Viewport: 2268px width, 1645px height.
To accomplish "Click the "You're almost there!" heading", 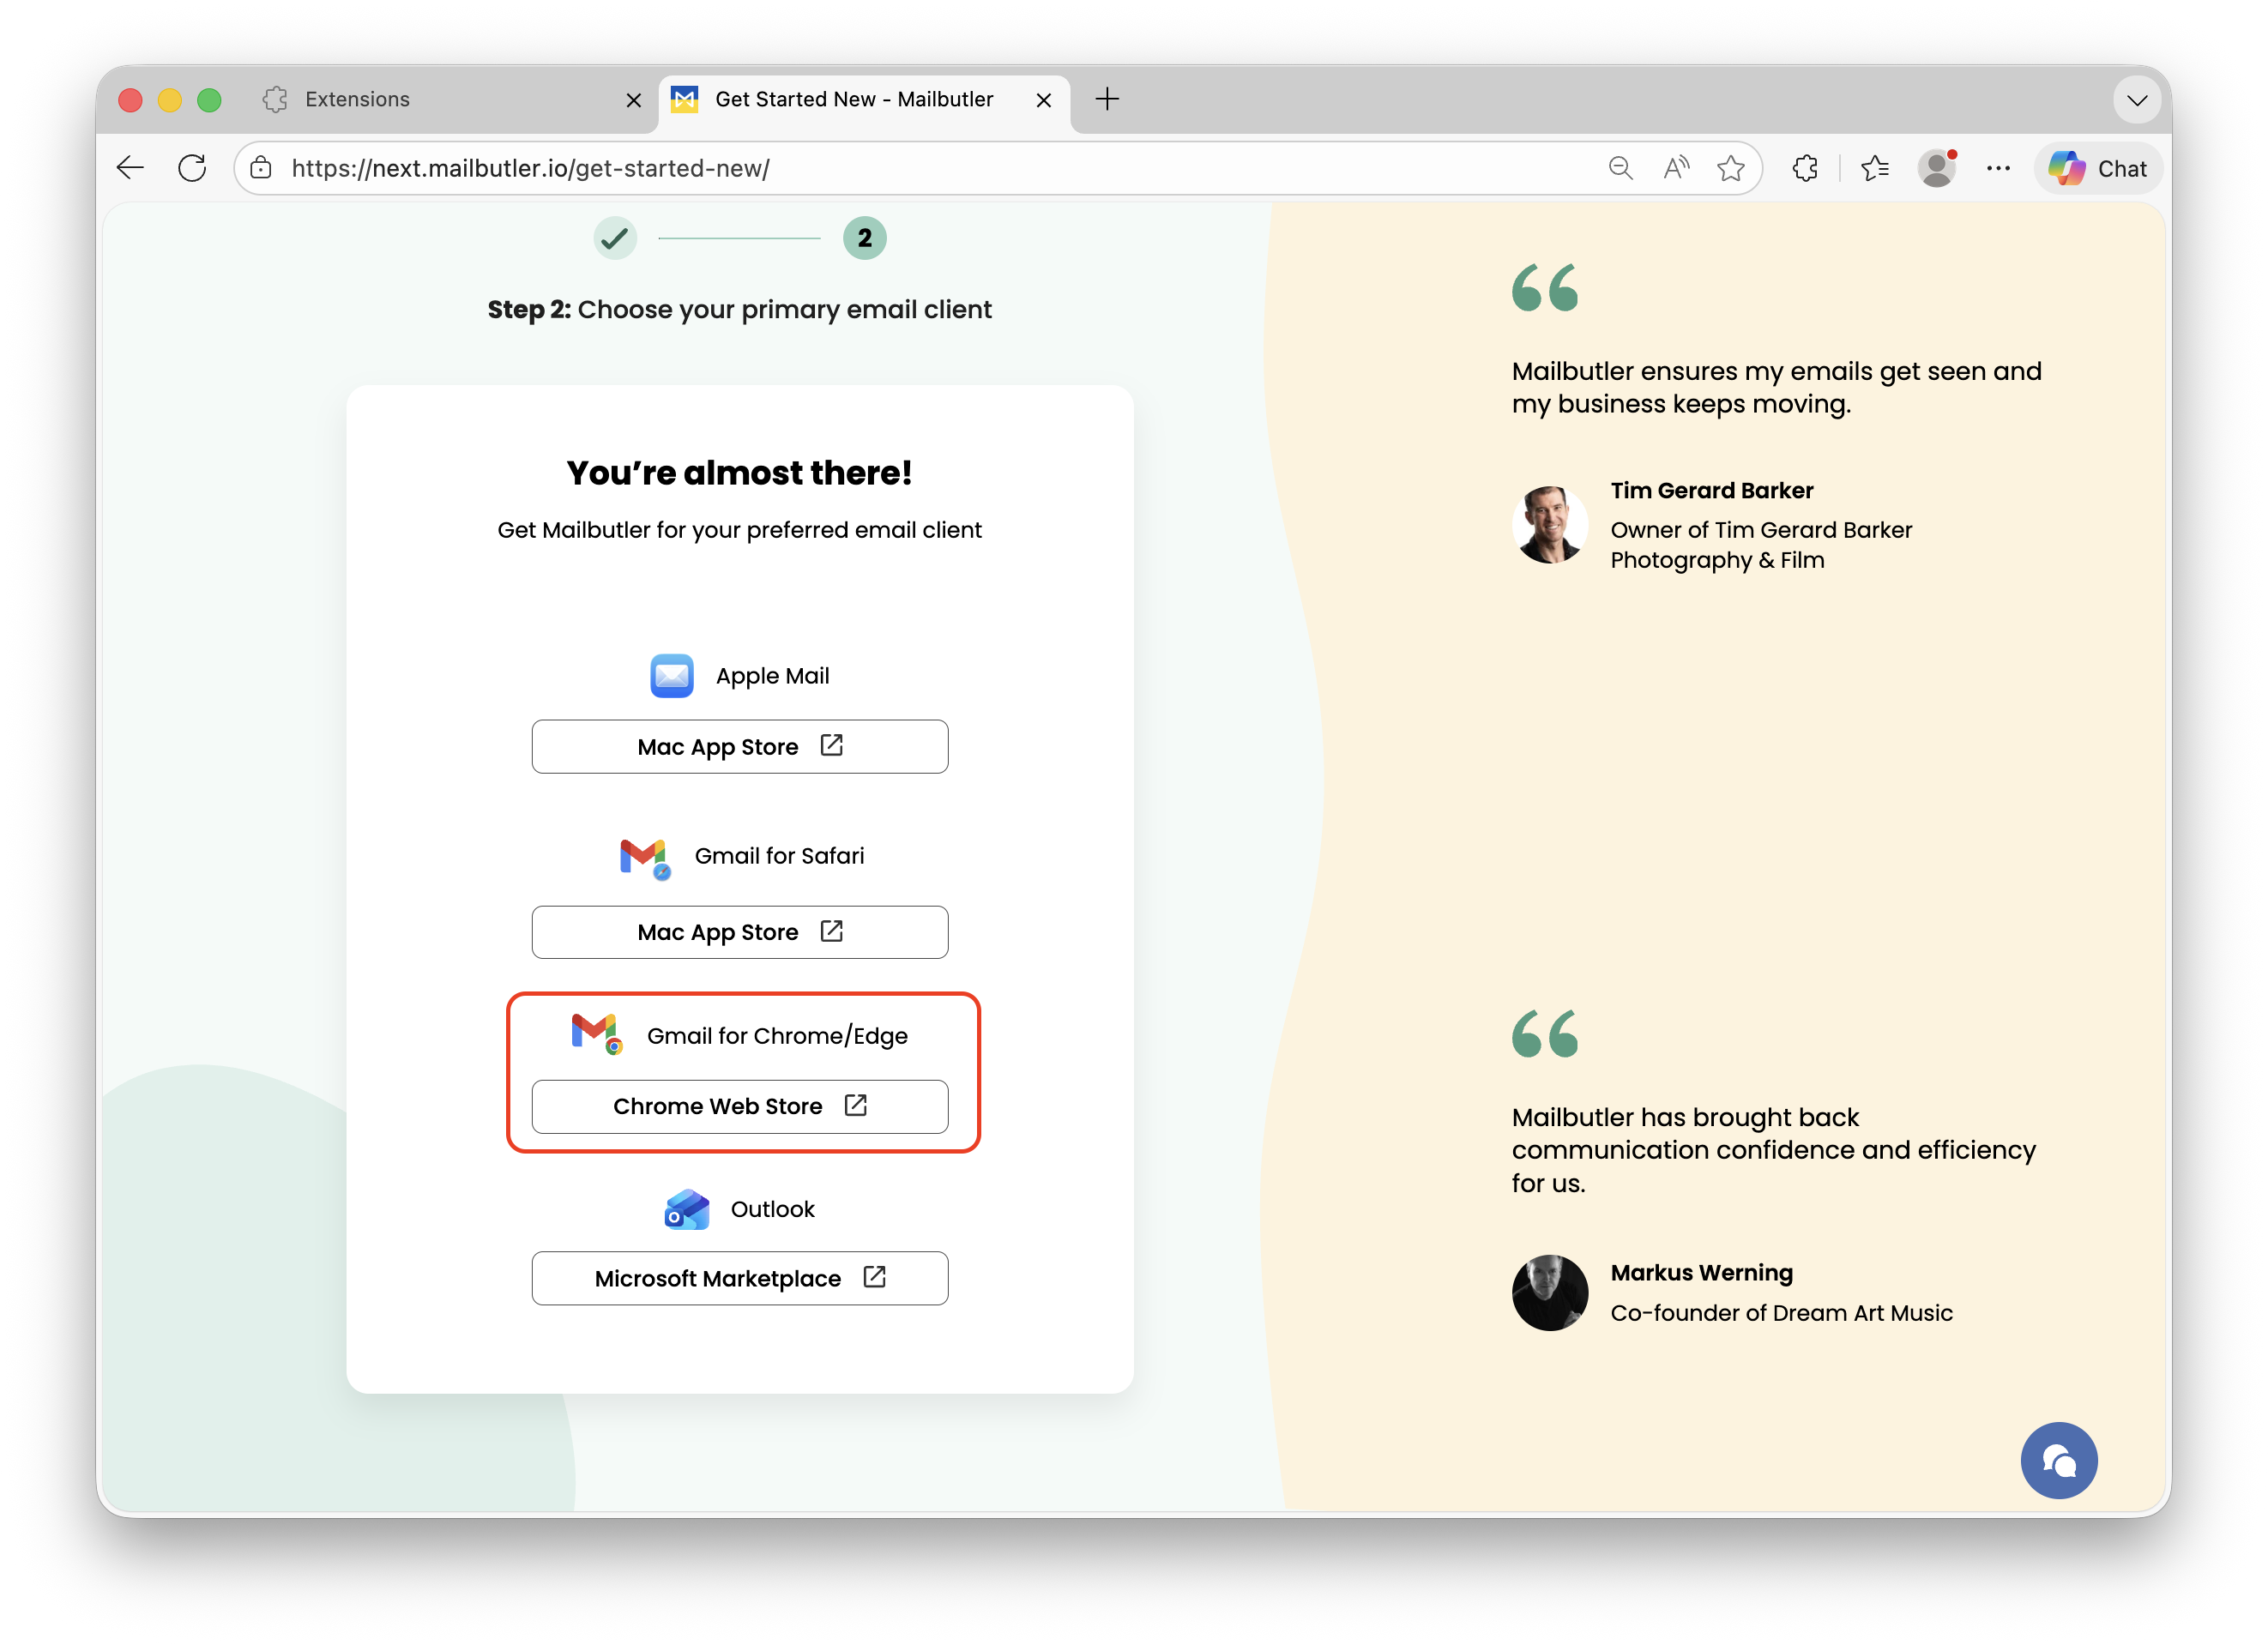I will pos(739,473).
